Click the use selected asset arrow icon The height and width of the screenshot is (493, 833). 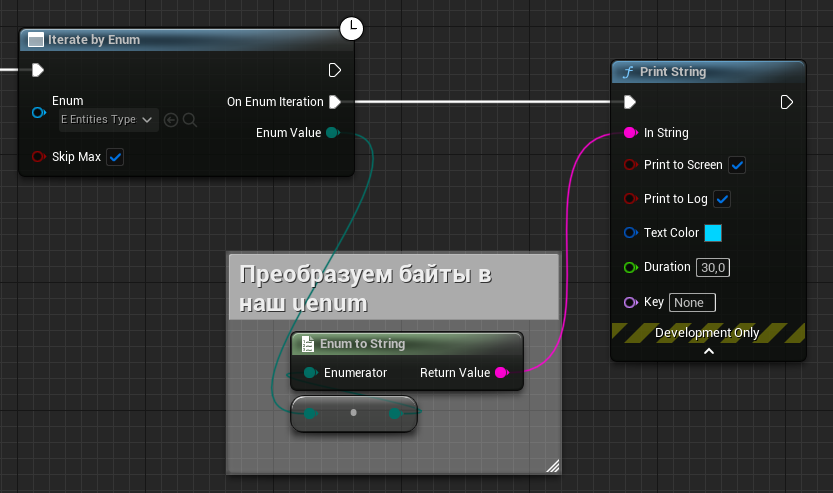click(171, 120)
